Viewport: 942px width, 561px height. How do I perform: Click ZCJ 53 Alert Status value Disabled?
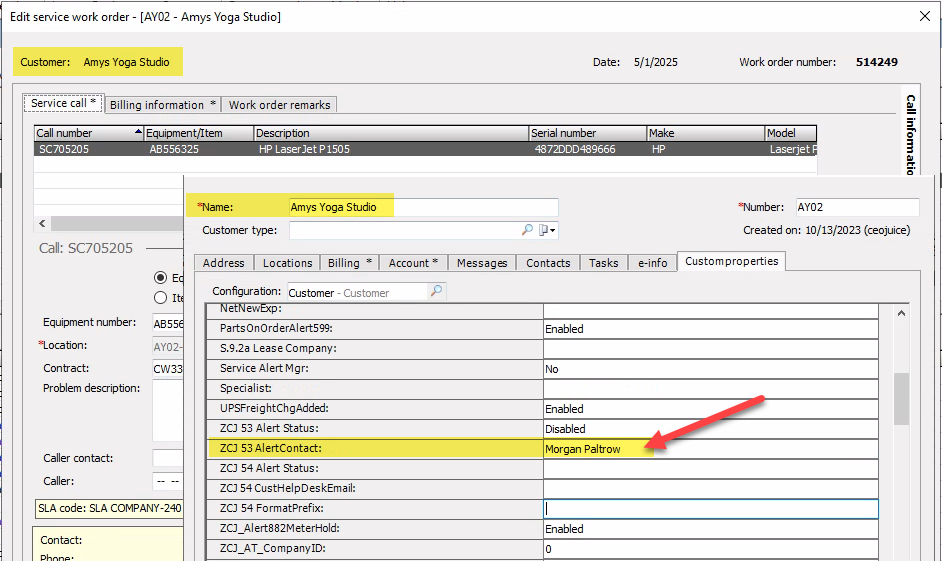[x=711, y=429]
